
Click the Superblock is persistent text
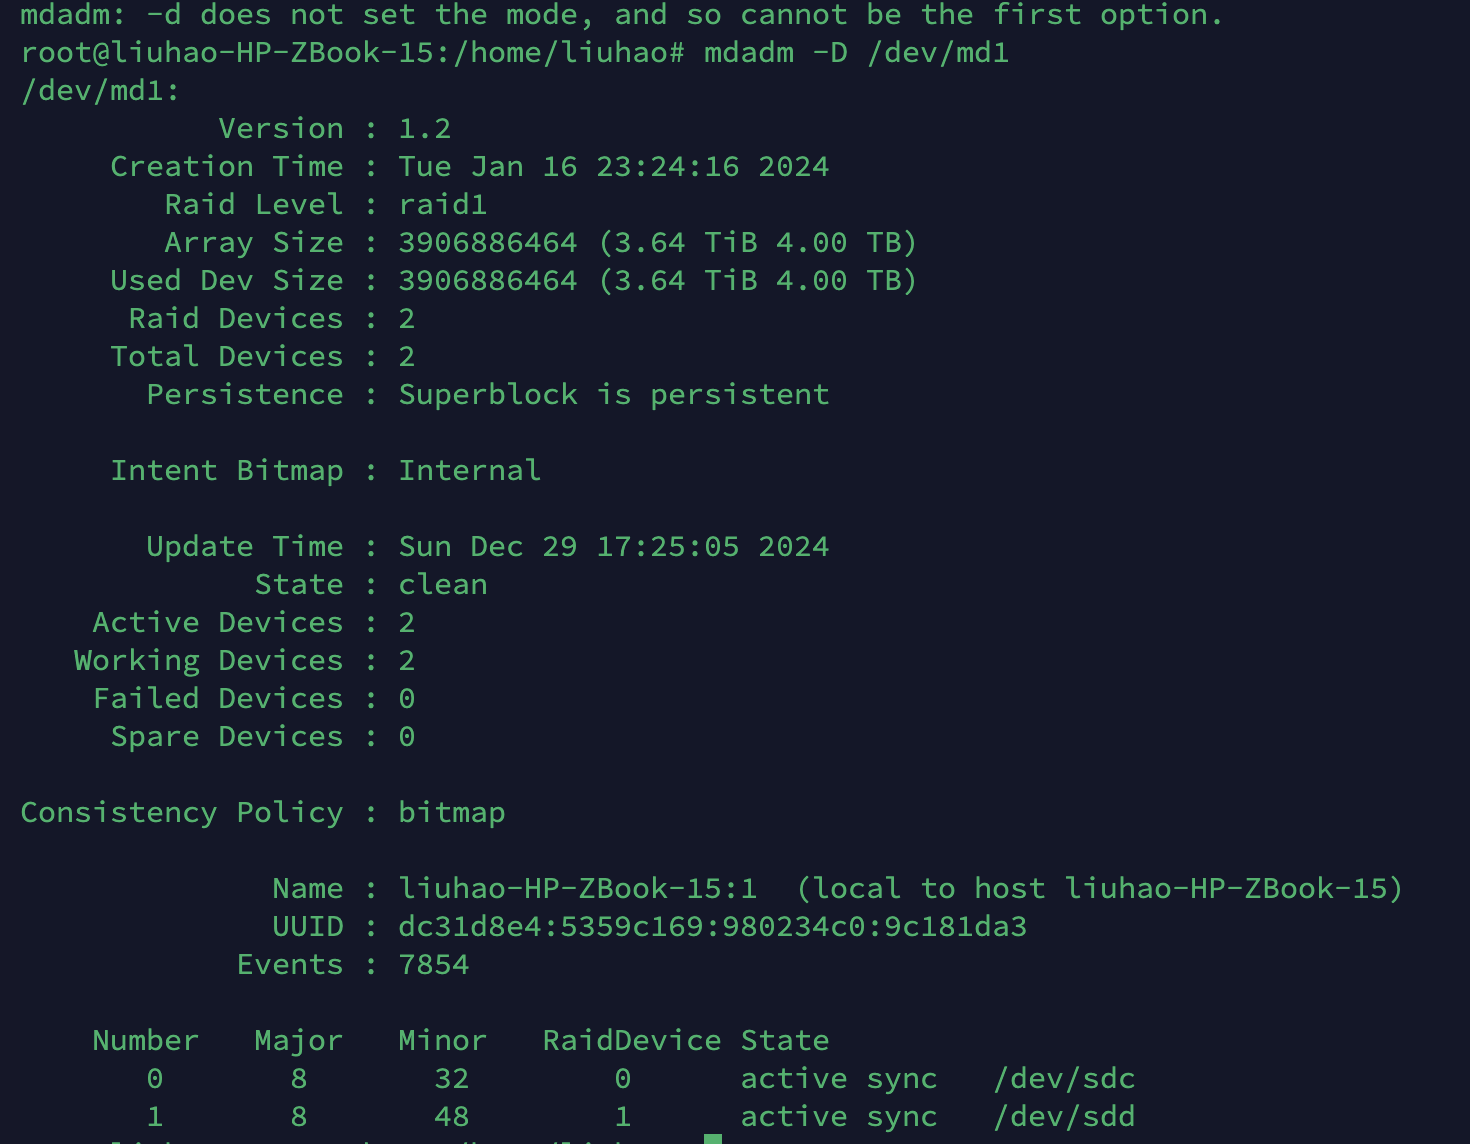[x=613, y=394]
